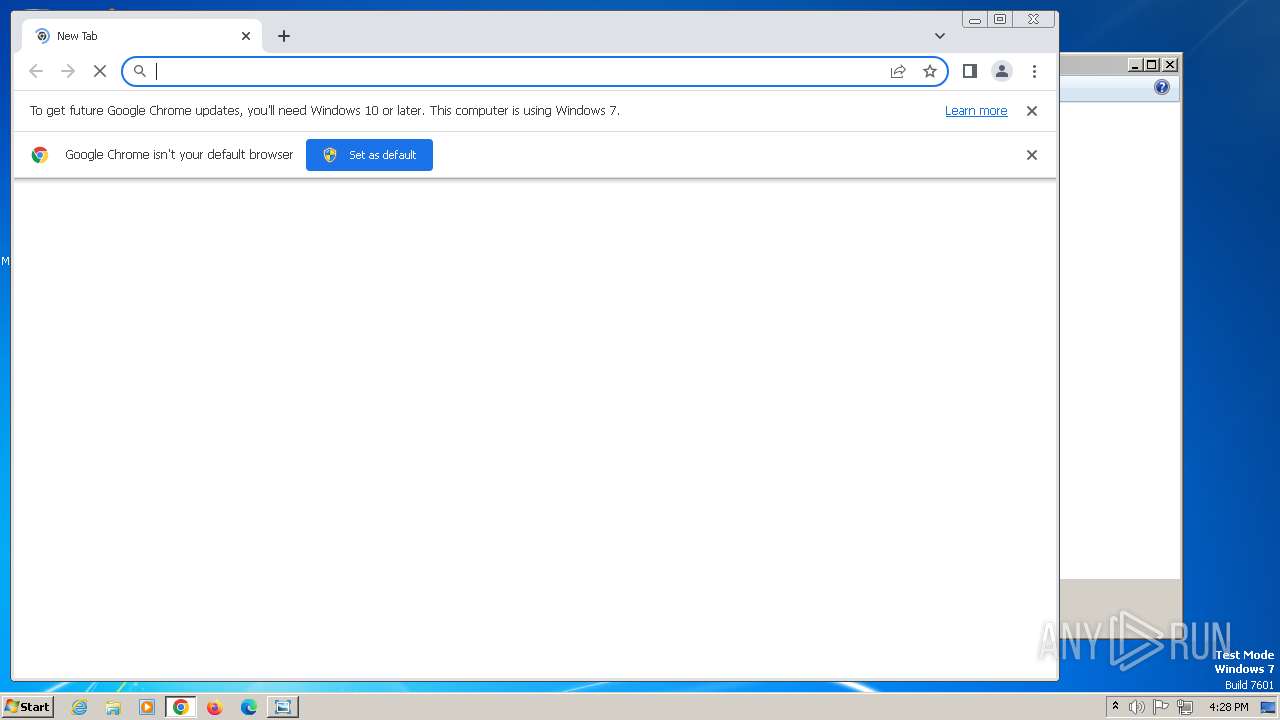The height and width of the screenshot is (720, 1280).
Task: Click the search magnifier icon in address bar
Action: [x=140, y=71]
